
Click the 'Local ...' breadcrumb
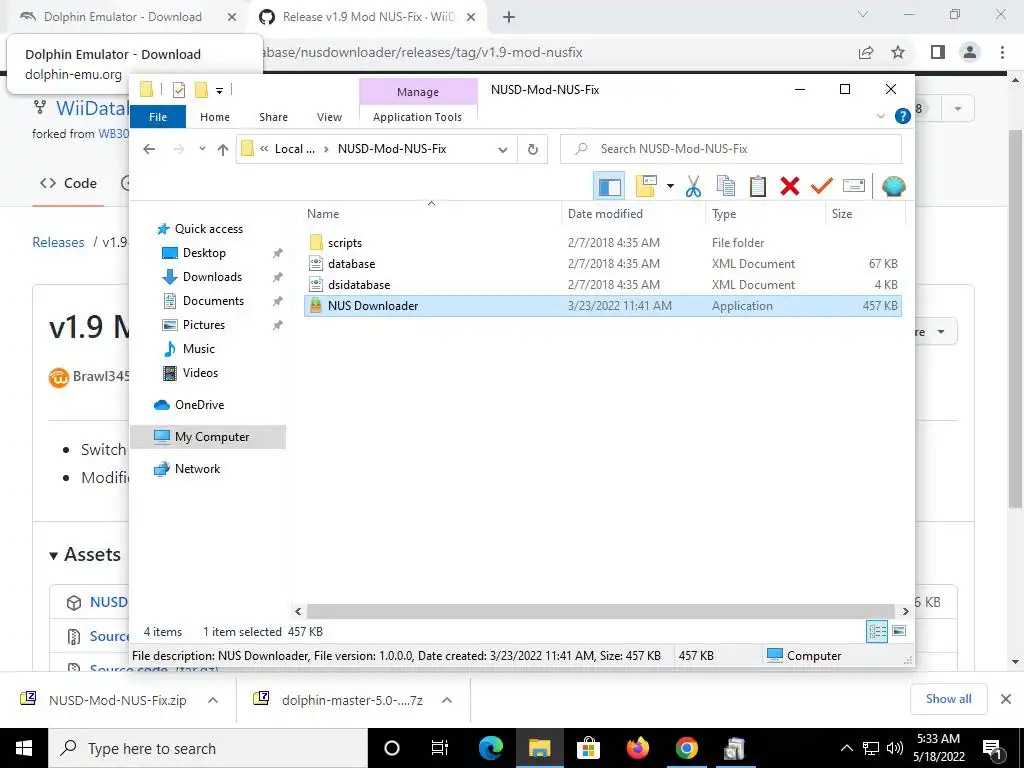point(295,149)
